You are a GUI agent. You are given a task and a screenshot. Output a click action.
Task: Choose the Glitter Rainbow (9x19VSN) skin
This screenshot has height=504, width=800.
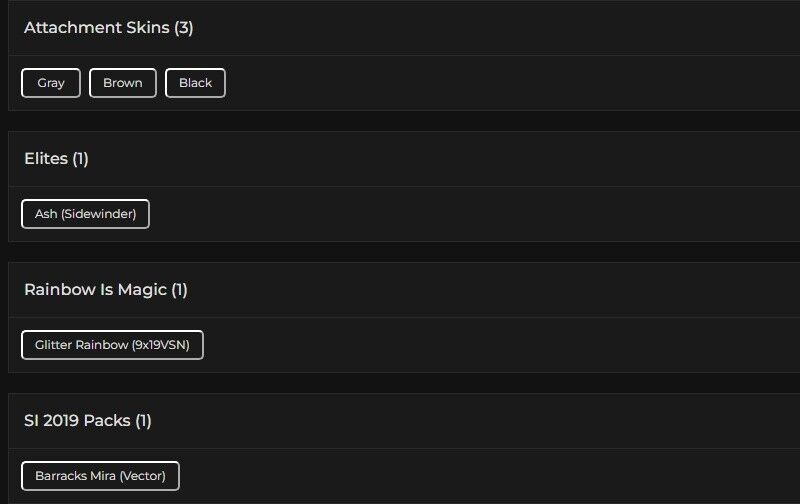tap(112, 345)
